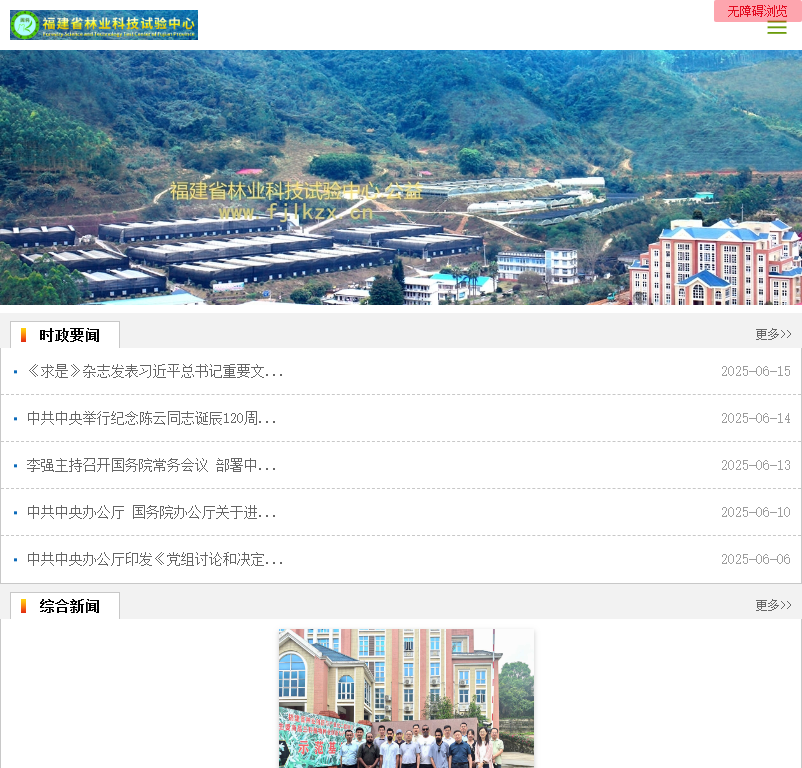
Task: Click the 无障碍浏览 accessibility button
Action: pos(756,11)
